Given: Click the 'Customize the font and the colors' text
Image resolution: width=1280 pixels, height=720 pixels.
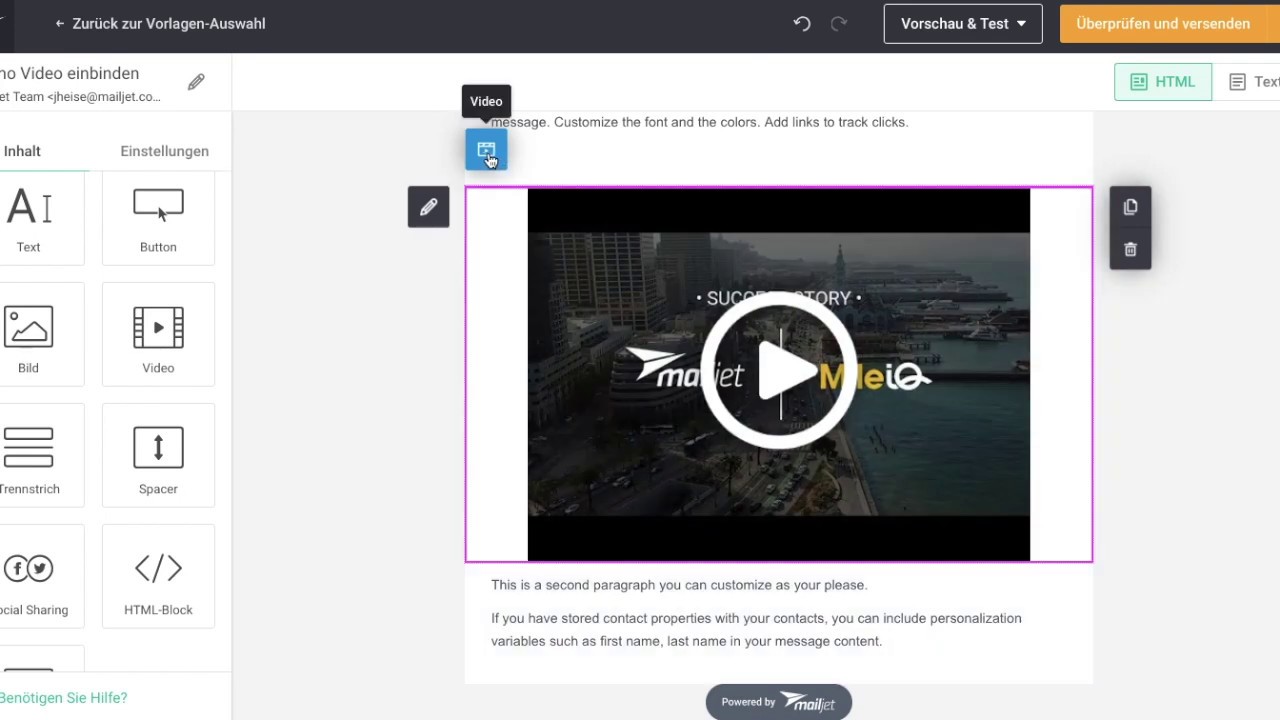Looking at the screenshot, I should click(657, 122).
